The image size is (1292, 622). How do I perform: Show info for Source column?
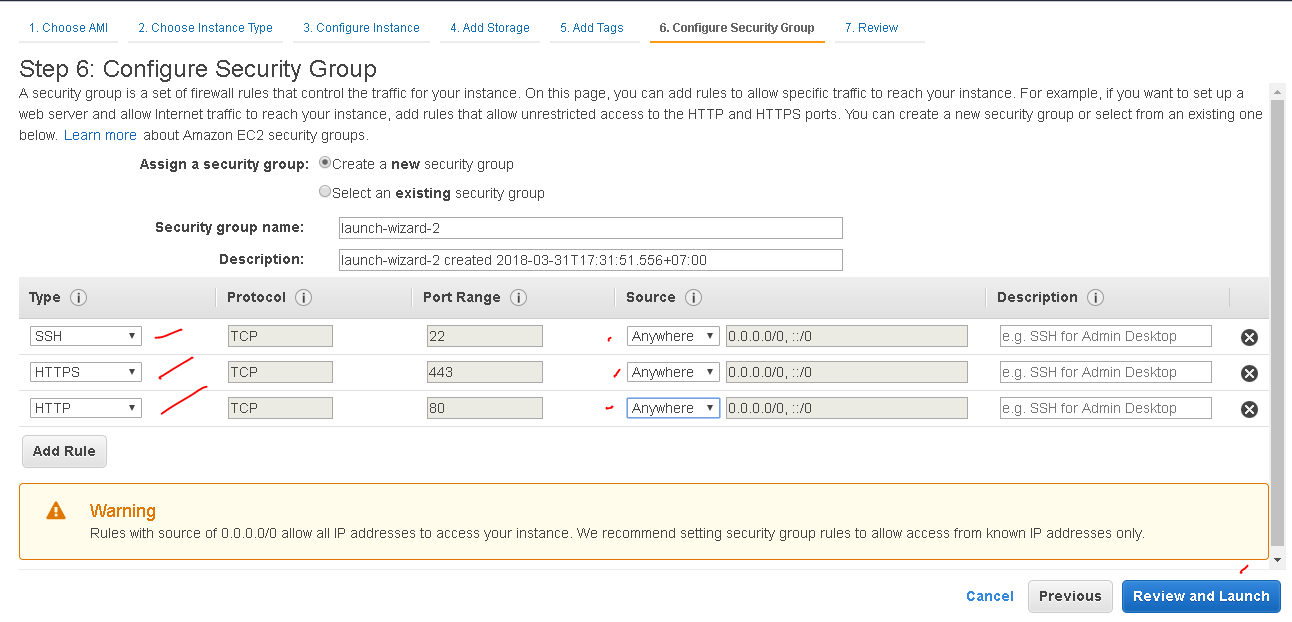pos(693,298)
